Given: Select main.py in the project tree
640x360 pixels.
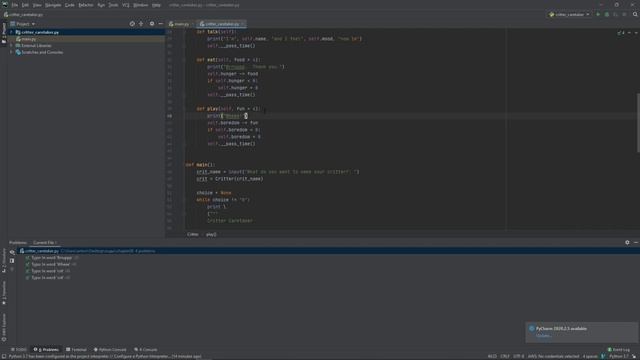Looking at the screenshot, I should [29, 39].
